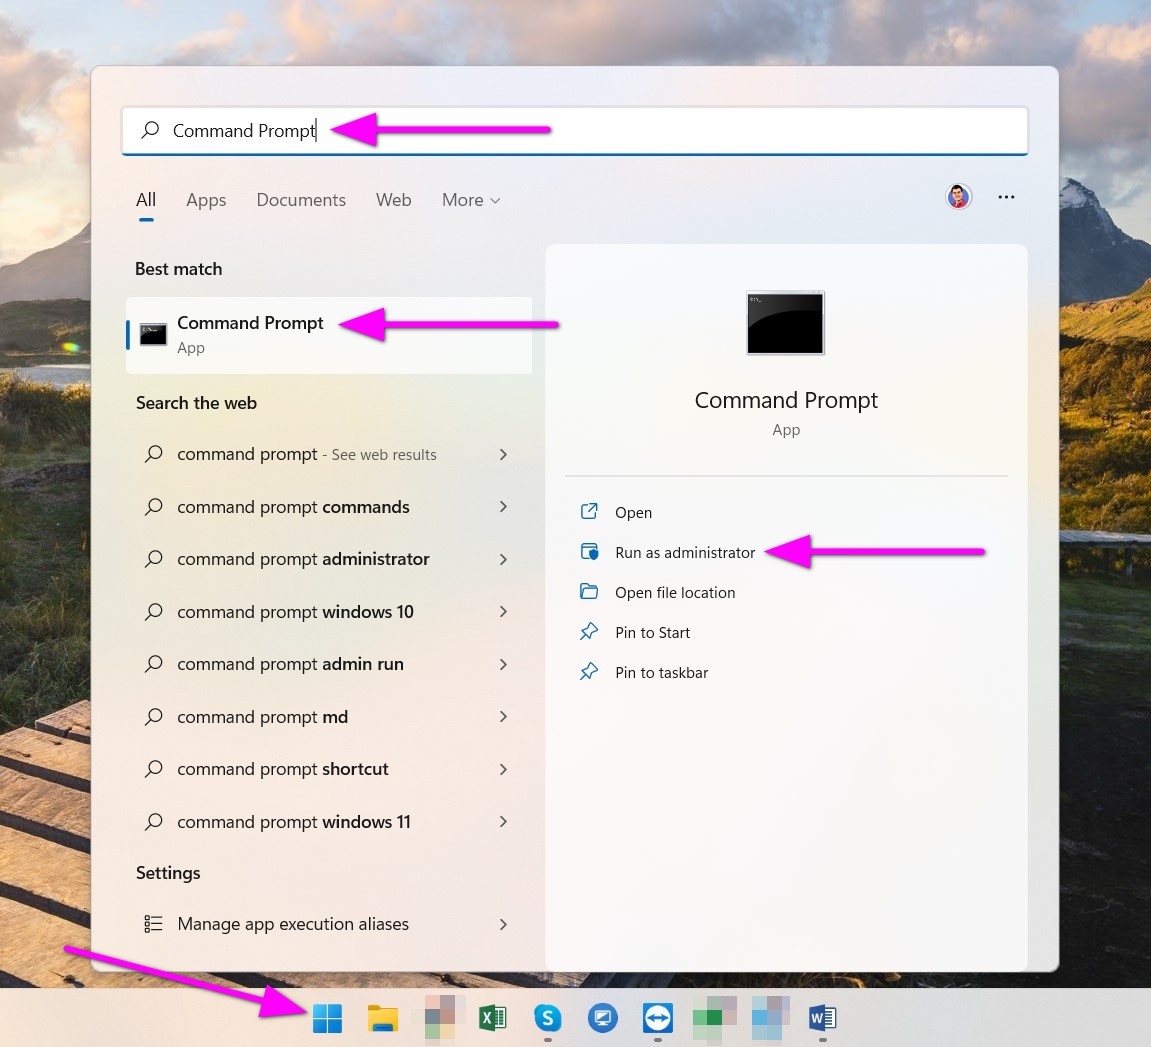Image resolution: width=1151 pixels, height=1047 pixels.
Task: Click the search magnifier icon in the search box
Action: [149, 130]
